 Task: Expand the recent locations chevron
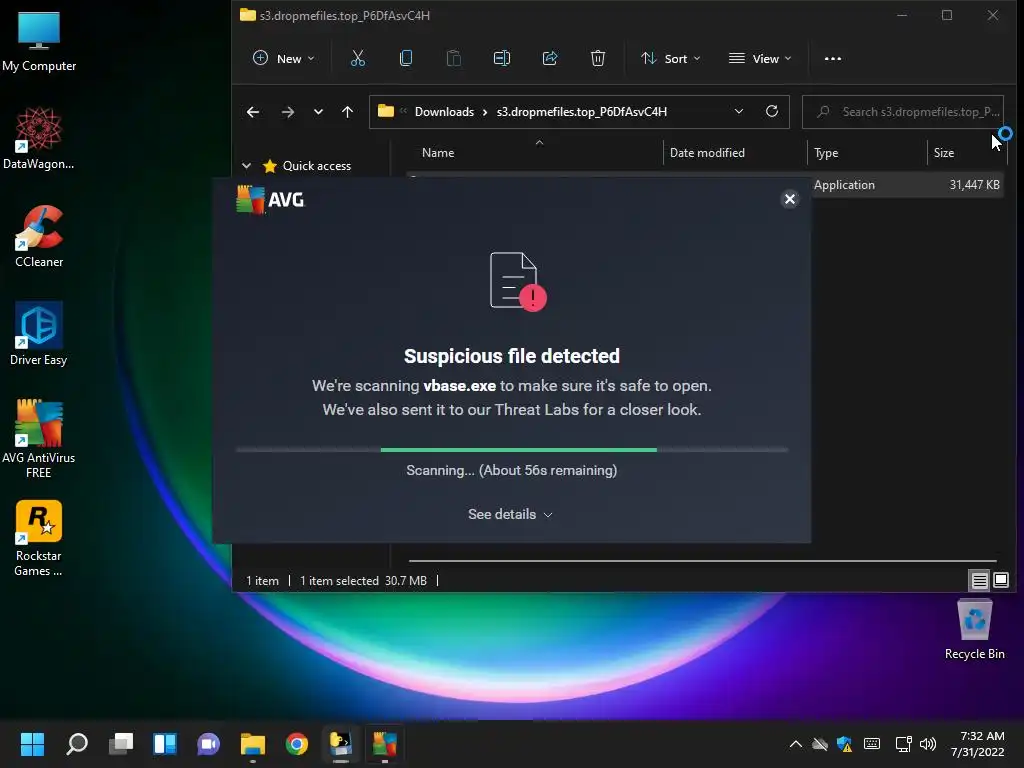(x=318, y=112)
